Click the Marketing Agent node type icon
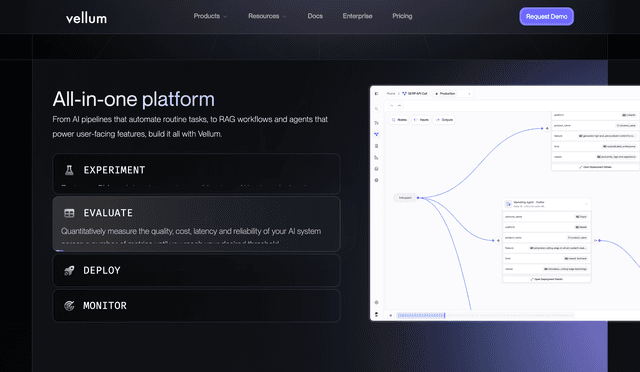This screenshot has width=640, height=372. point(508,204)
